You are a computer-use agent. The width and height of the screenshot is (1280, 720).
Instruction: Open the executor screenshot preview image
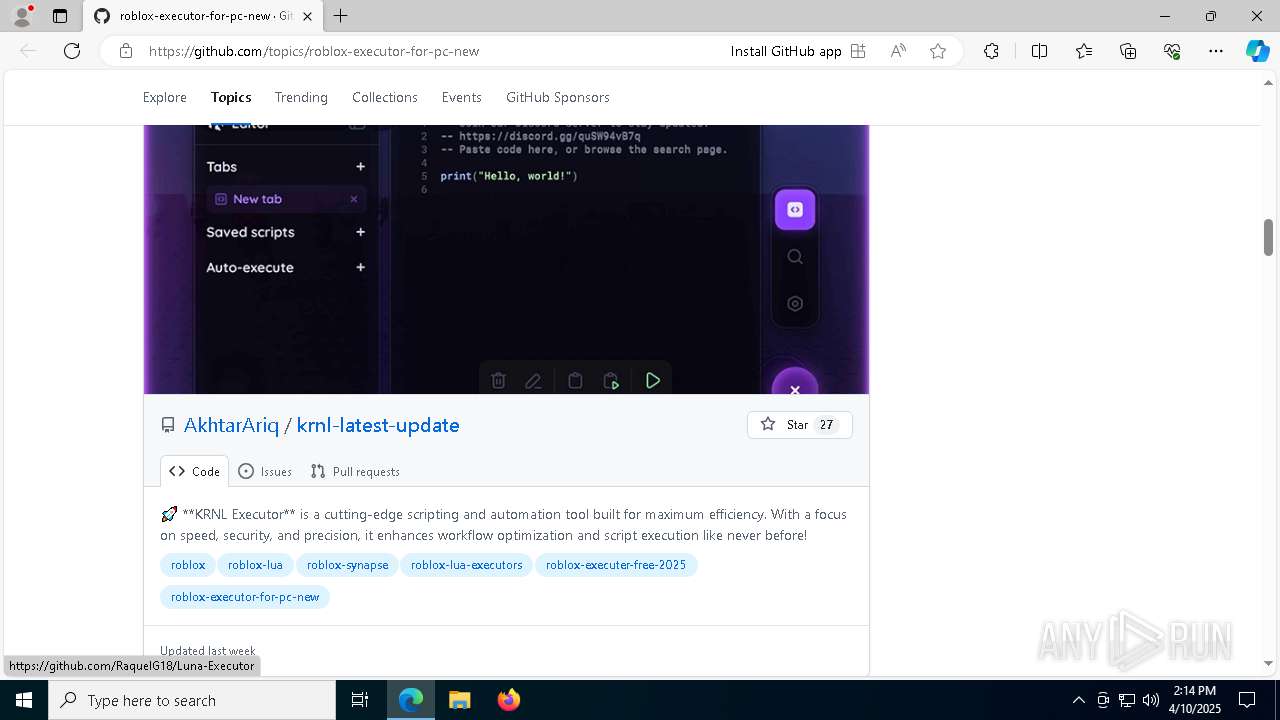click(506, 259)
